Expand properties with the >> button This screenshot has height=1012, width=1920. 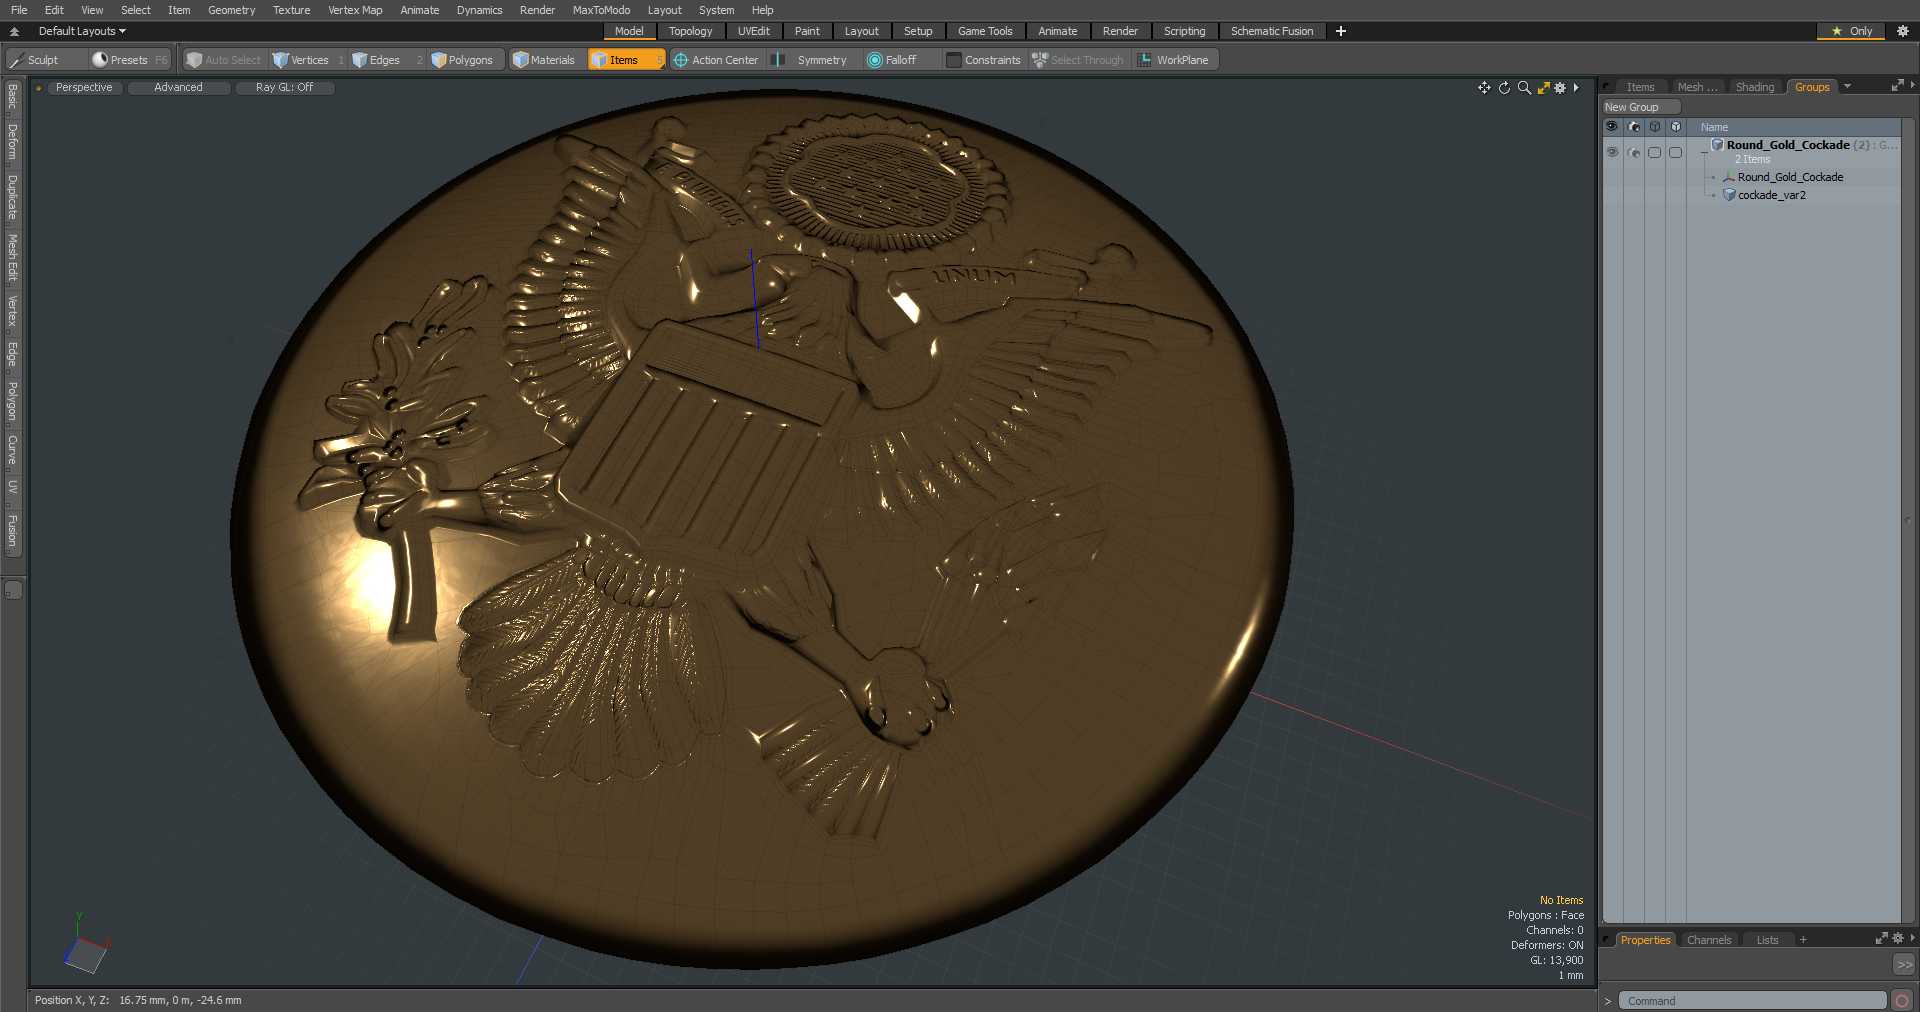point(1904,965)
